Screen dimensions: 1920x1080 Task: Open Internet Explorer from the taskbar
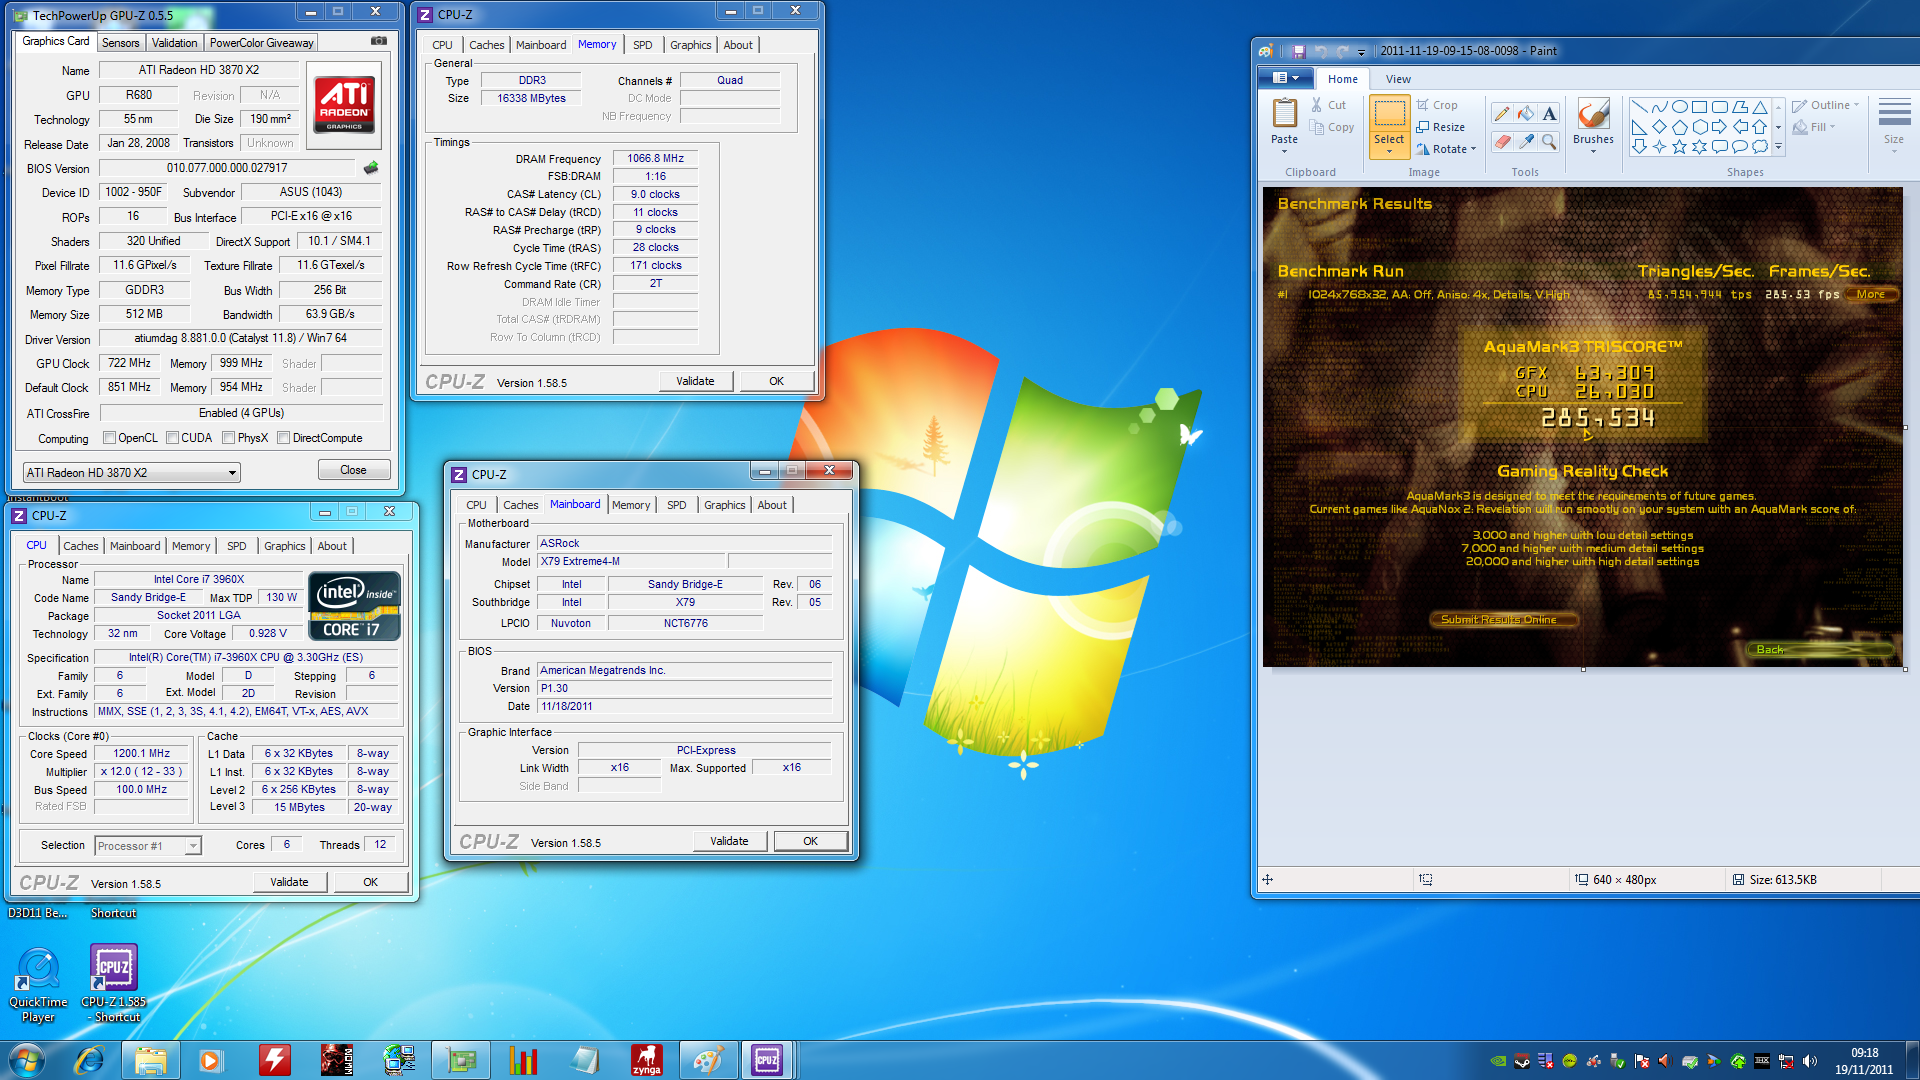click(x=90, y=1060)
